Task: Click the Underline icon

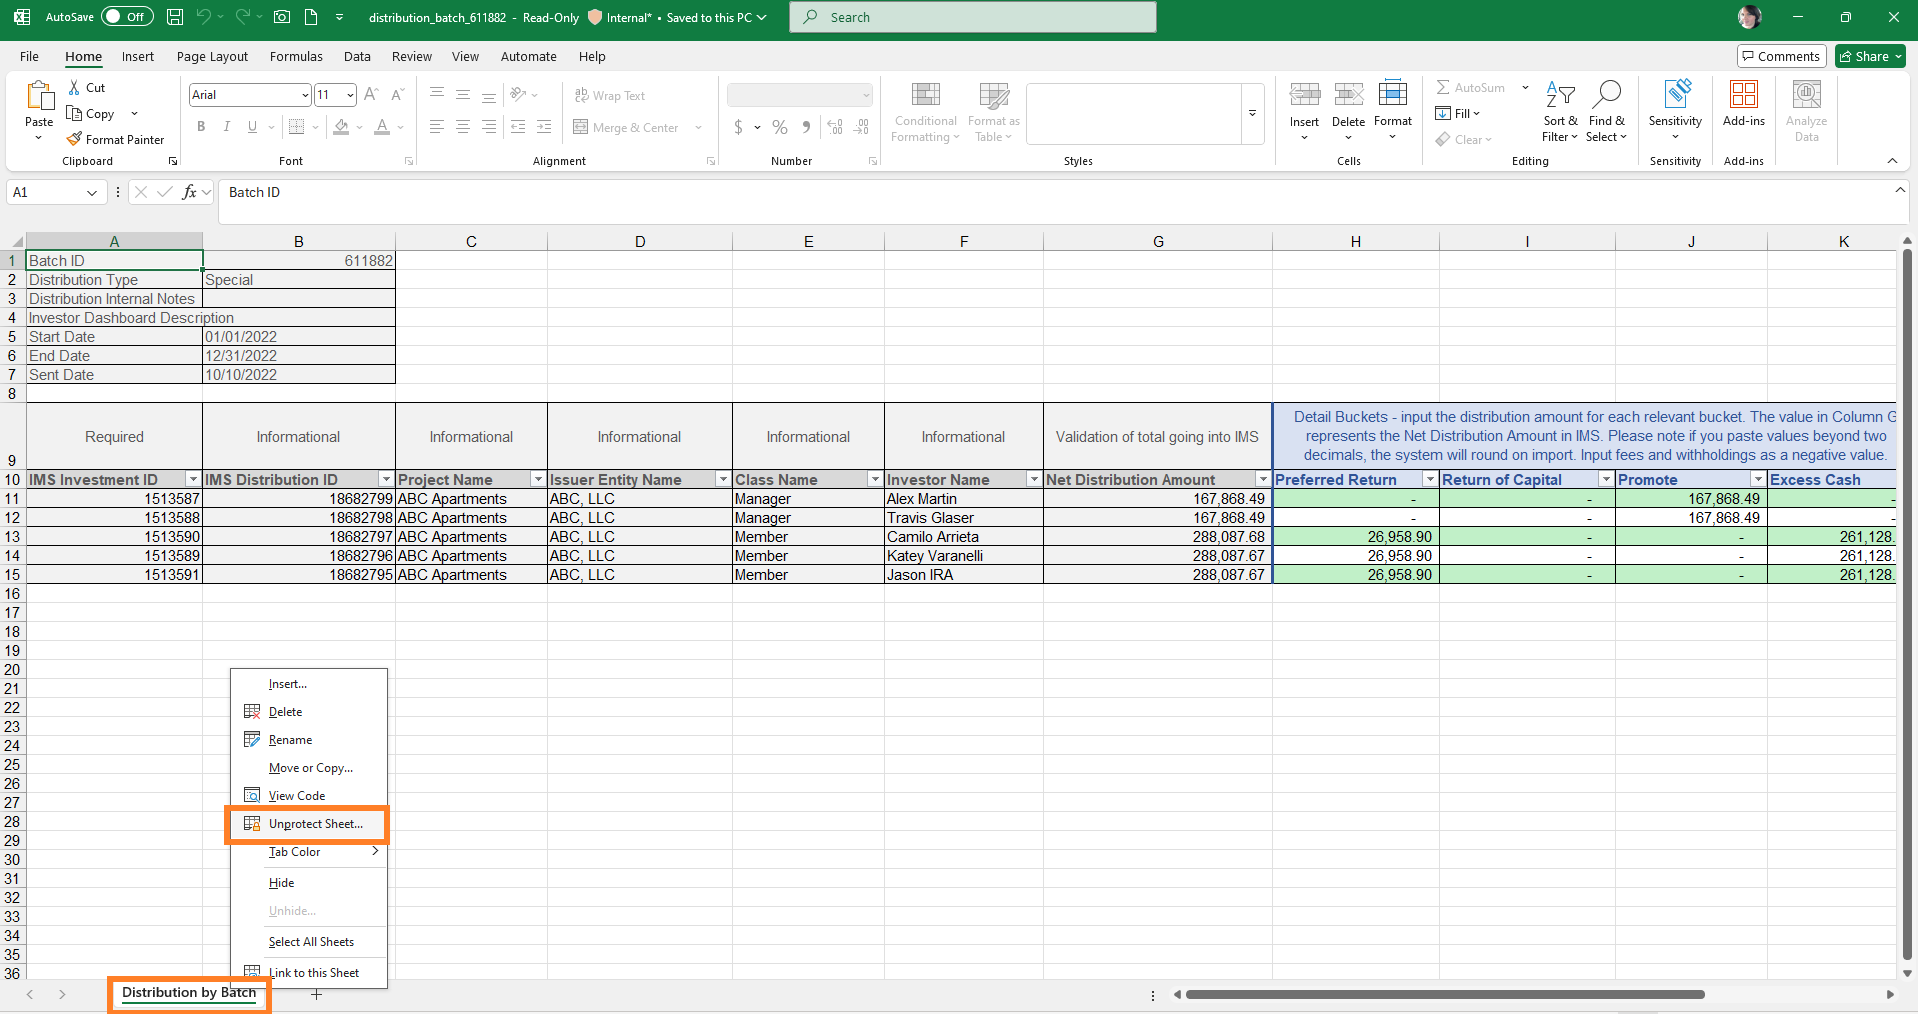Action: [x=252, y=127]
